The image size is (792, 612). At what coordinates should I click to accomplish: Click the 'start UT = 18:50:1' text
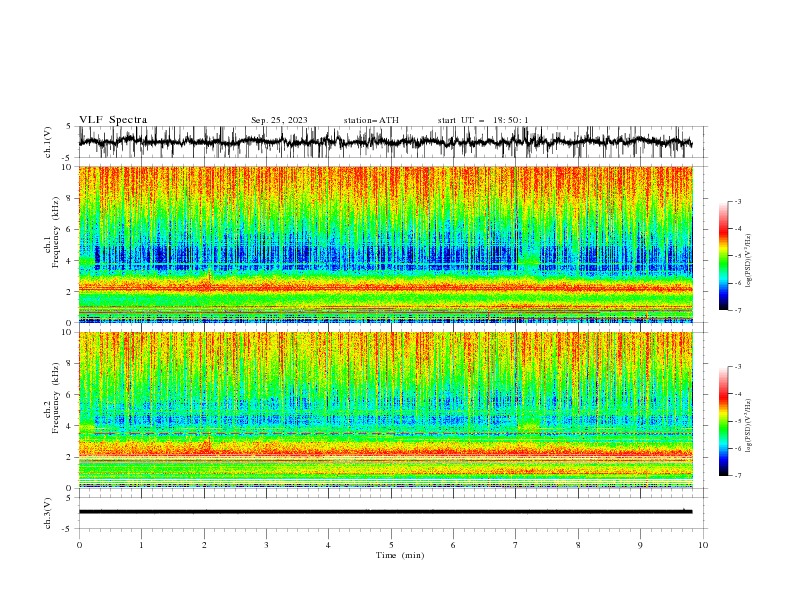483,120
